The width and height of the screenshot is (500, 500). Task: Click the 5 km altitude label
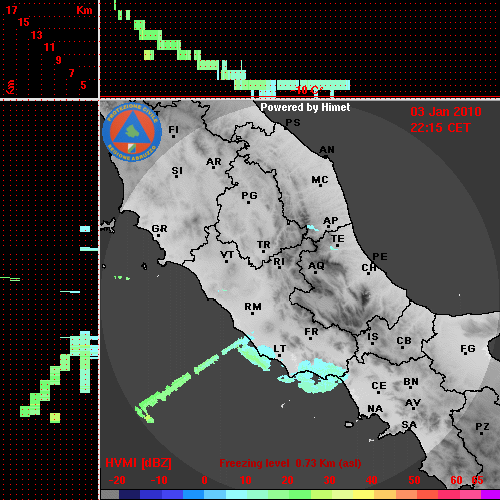(x=83, y=85)
